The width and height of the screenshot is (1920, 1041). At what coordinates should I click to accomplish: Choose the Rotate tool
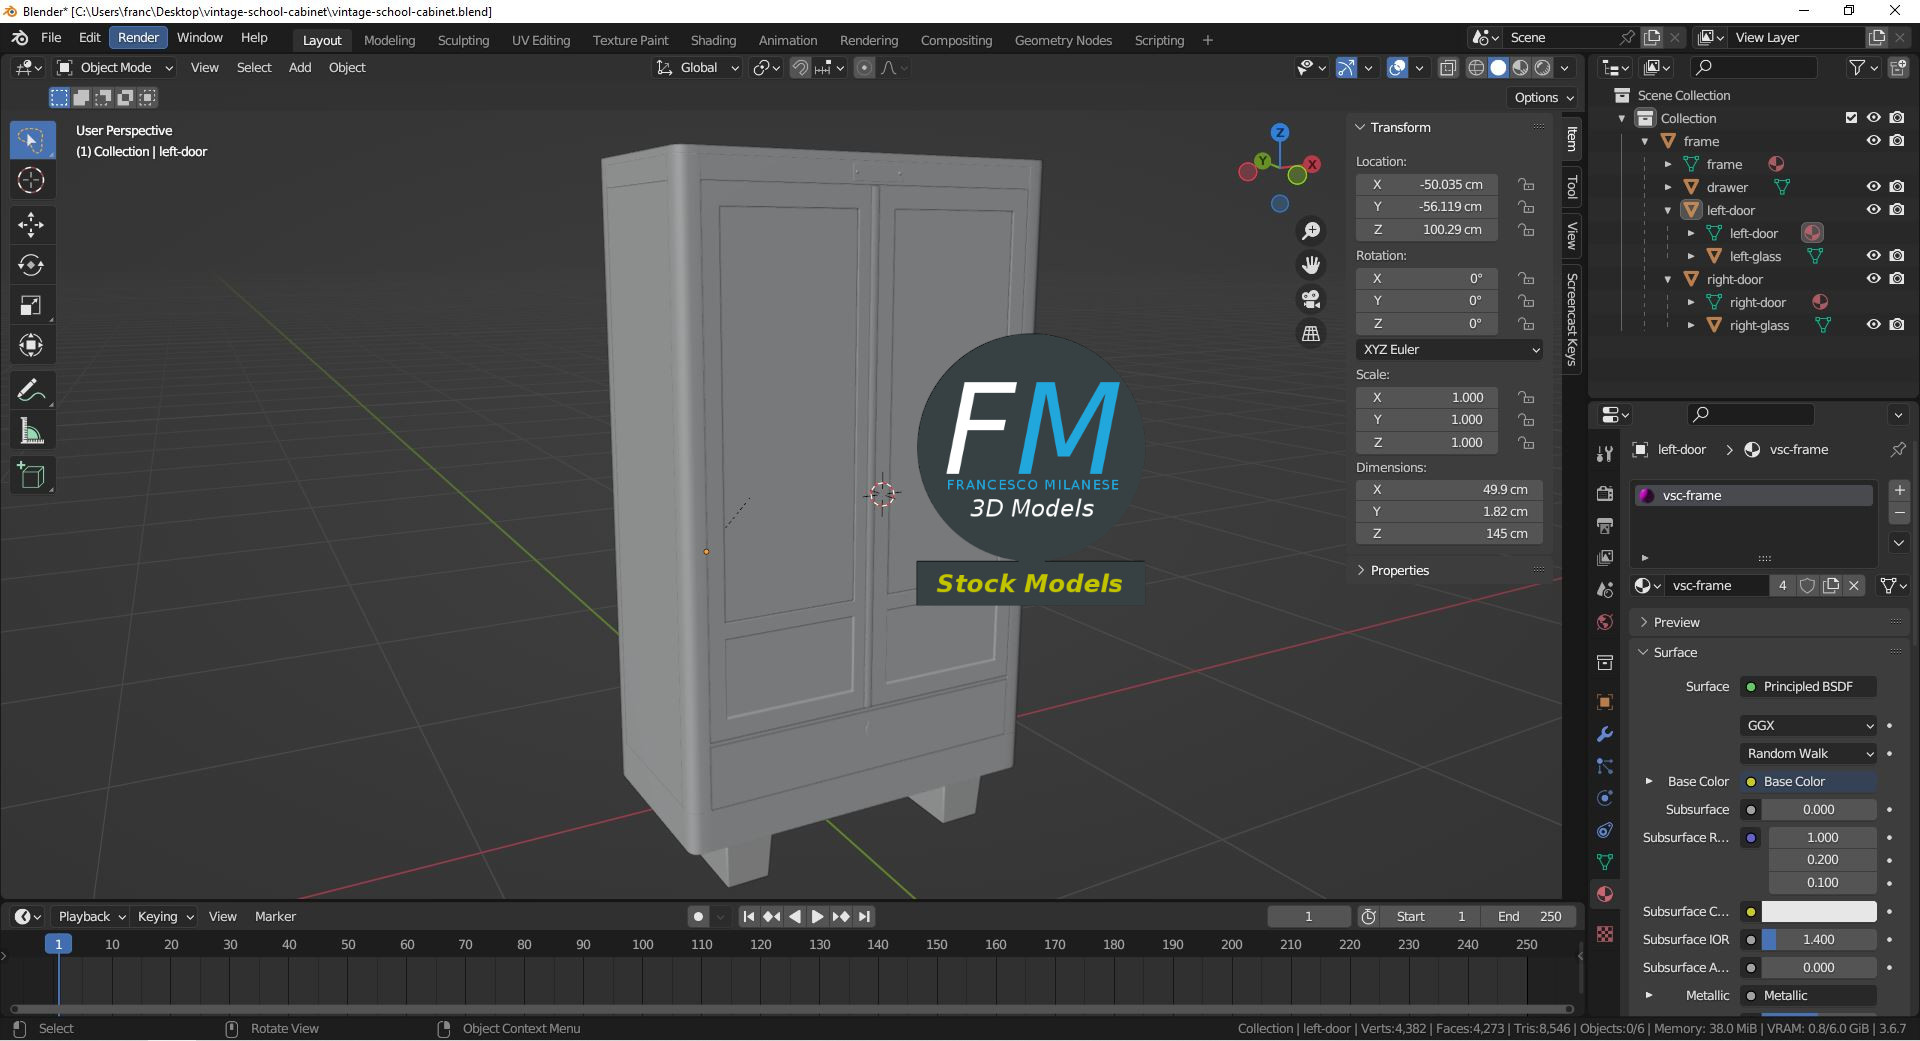31,265
